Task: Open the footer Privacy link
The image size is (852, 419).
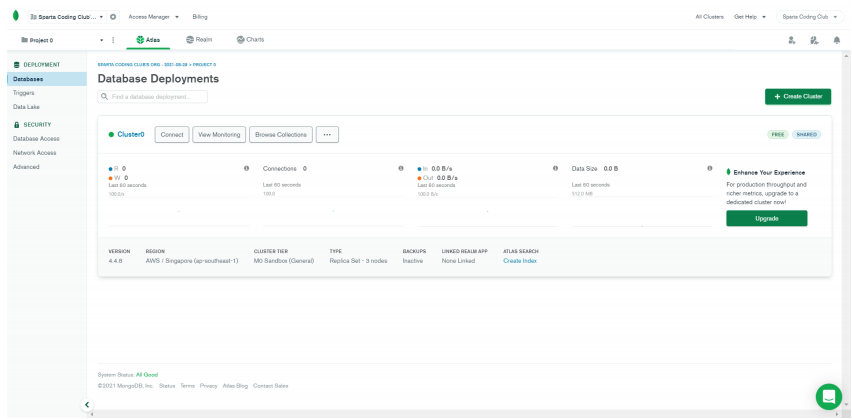Action: 209,386
